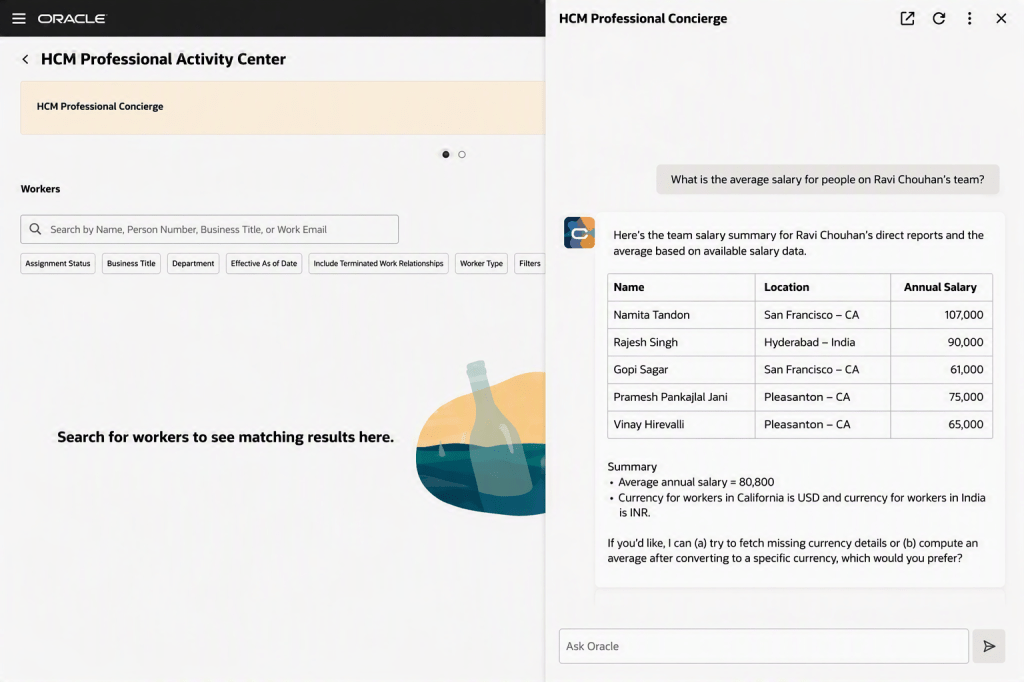This screenshot has height=682, width=1024.
Task: Select the Gopi Sagar cell
Action: [681, 370]
